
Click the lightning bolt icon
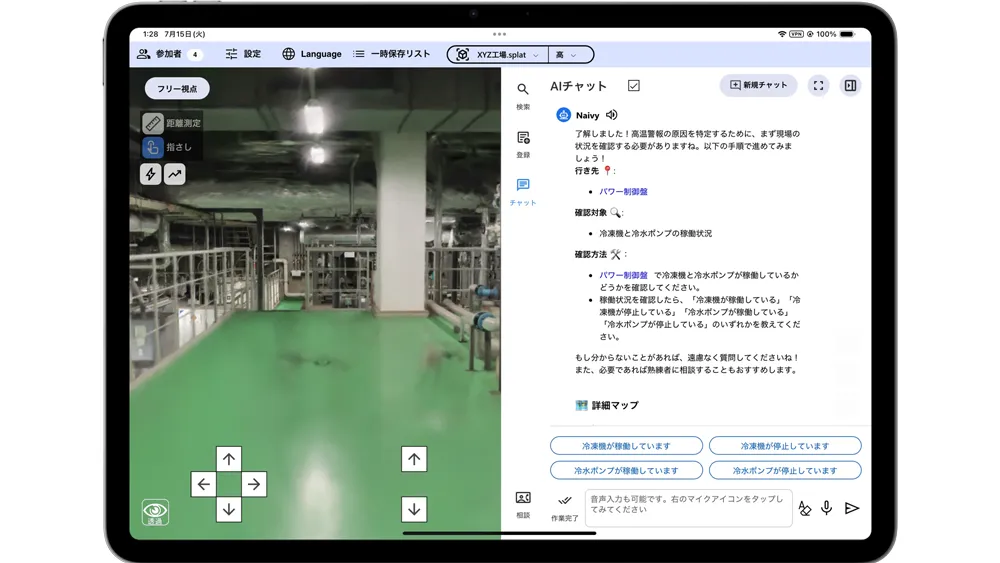[x=151, y=174]
